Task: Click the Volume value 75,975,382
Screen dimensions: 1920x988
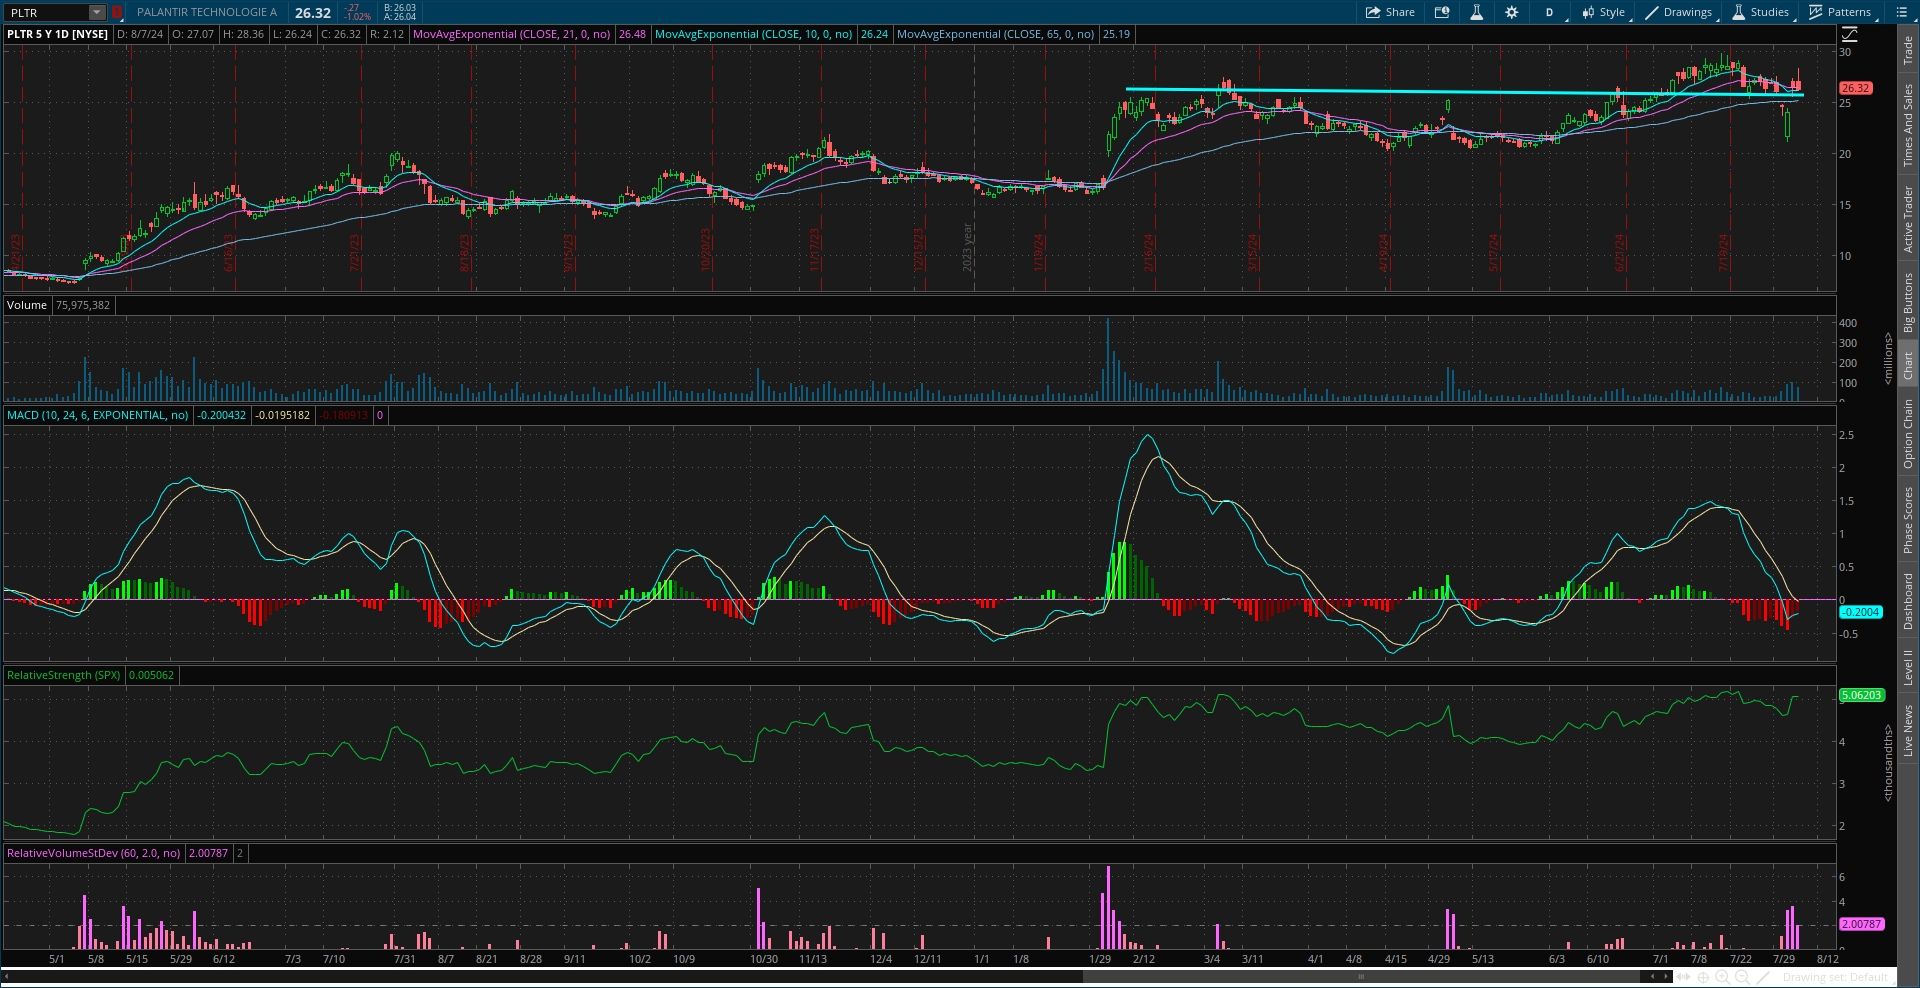Action: point(83,305)
